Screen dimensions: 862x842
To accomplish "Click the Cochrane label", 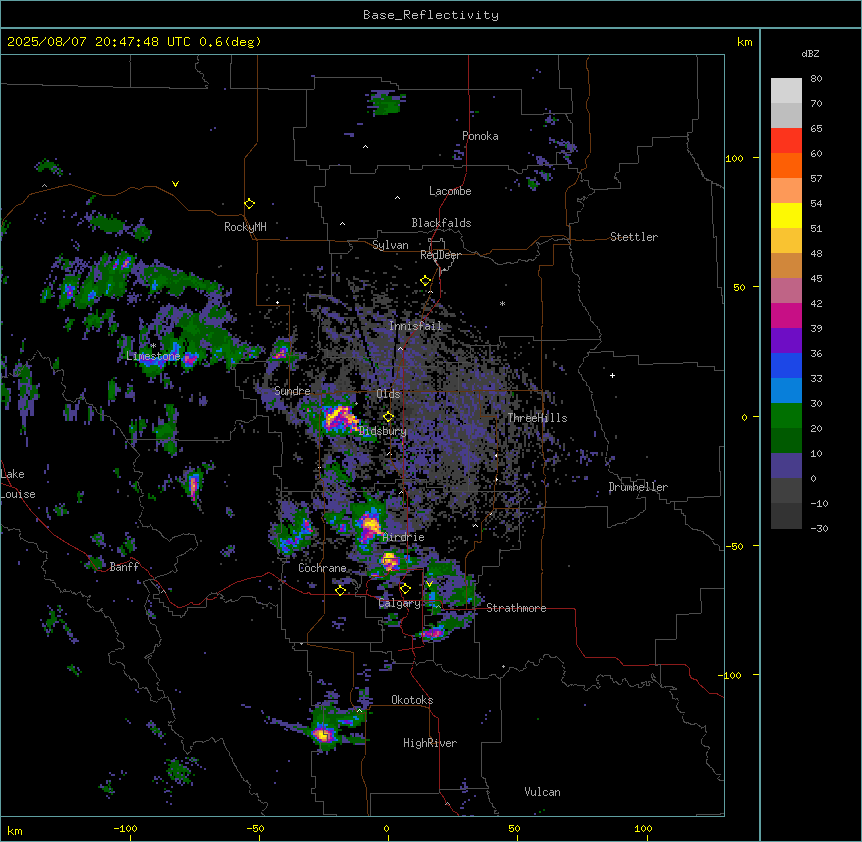I will [x=322, y=568].
